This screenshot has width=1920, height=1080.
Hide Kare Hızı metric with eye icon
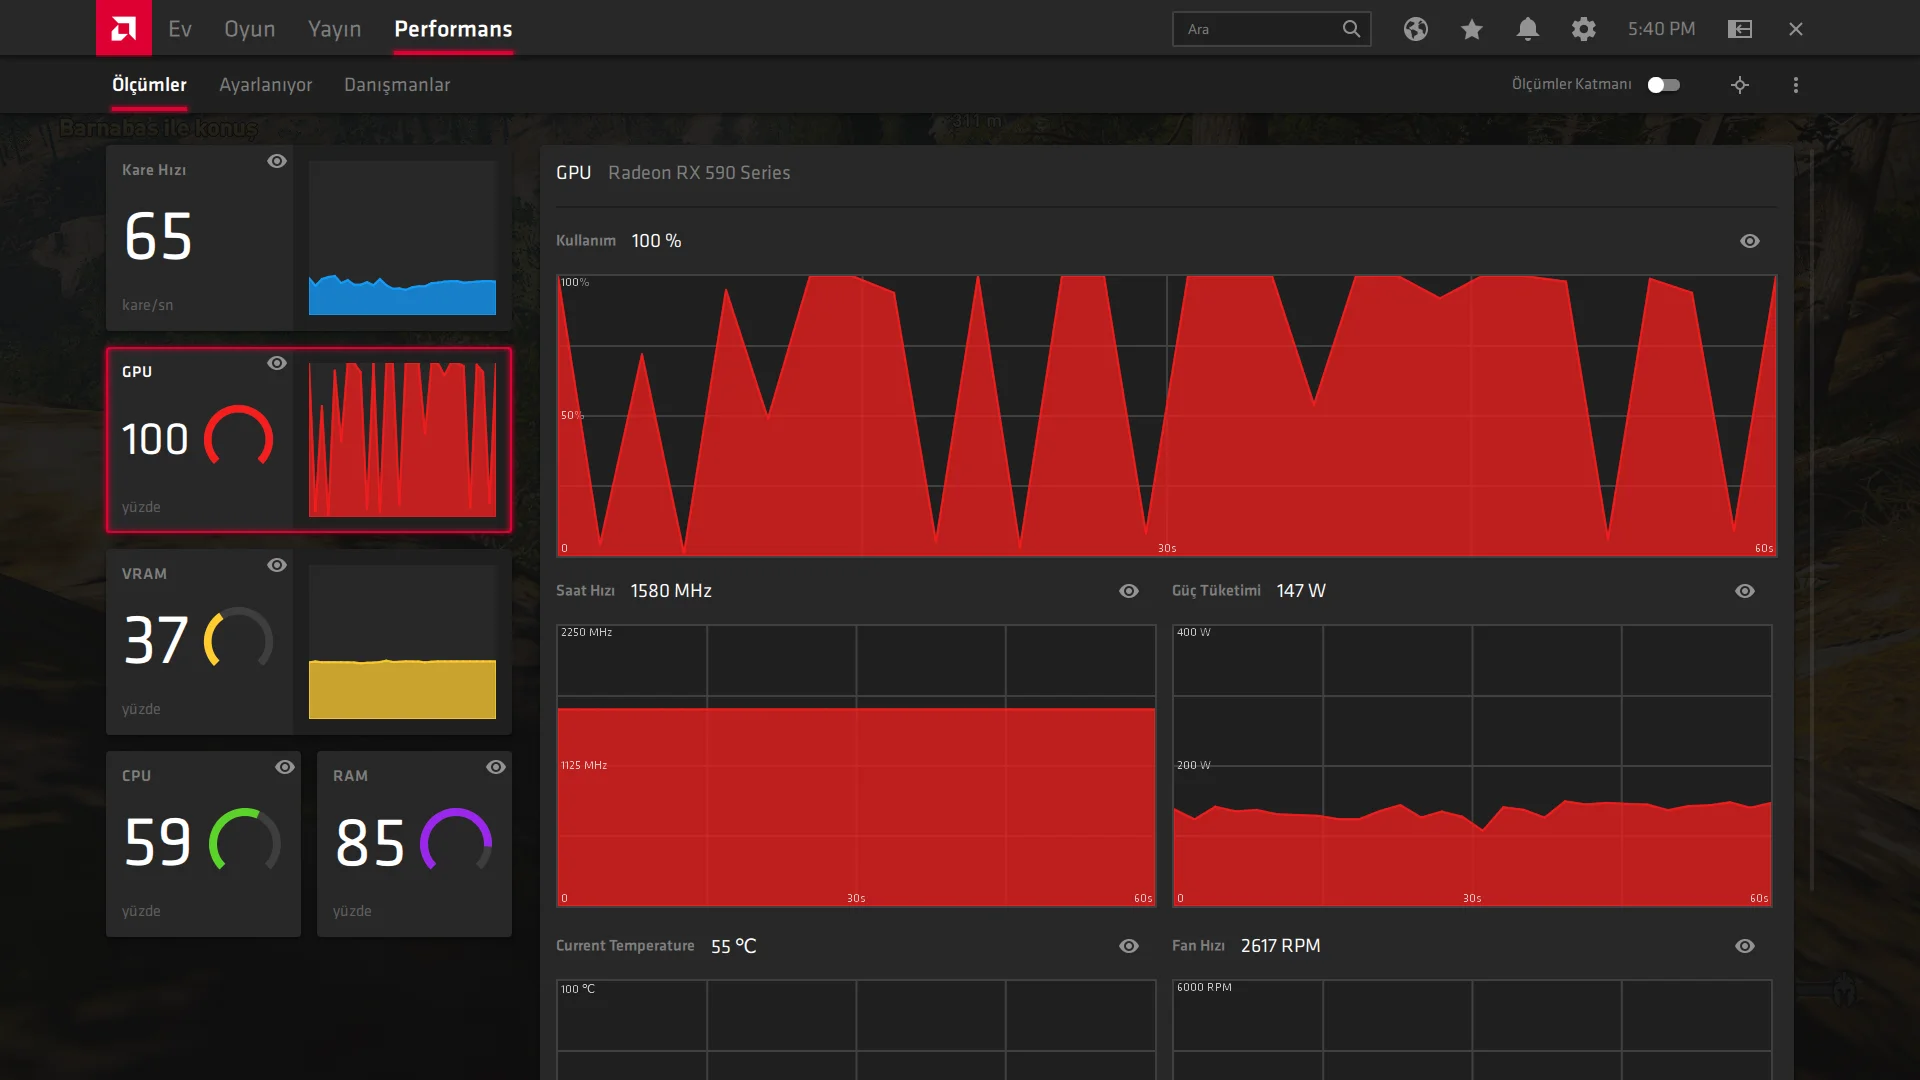[x=277, y=161]
